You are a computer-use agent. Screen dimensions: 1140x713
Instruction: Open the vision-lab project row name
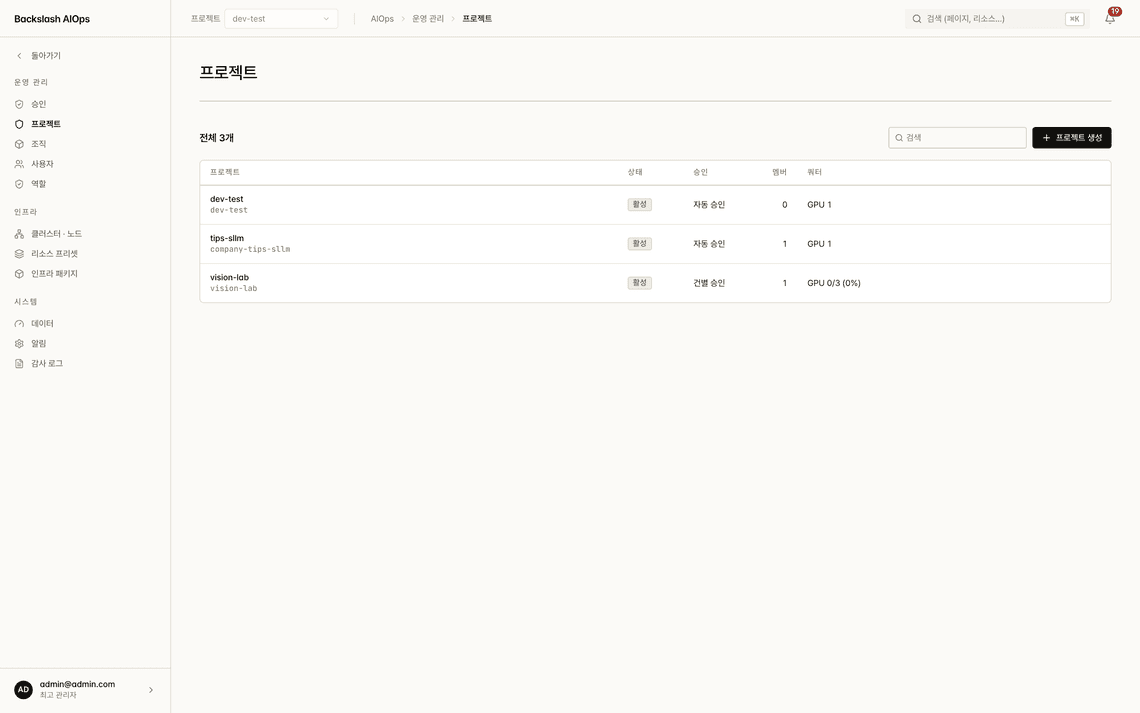click(x=229, y=278)
